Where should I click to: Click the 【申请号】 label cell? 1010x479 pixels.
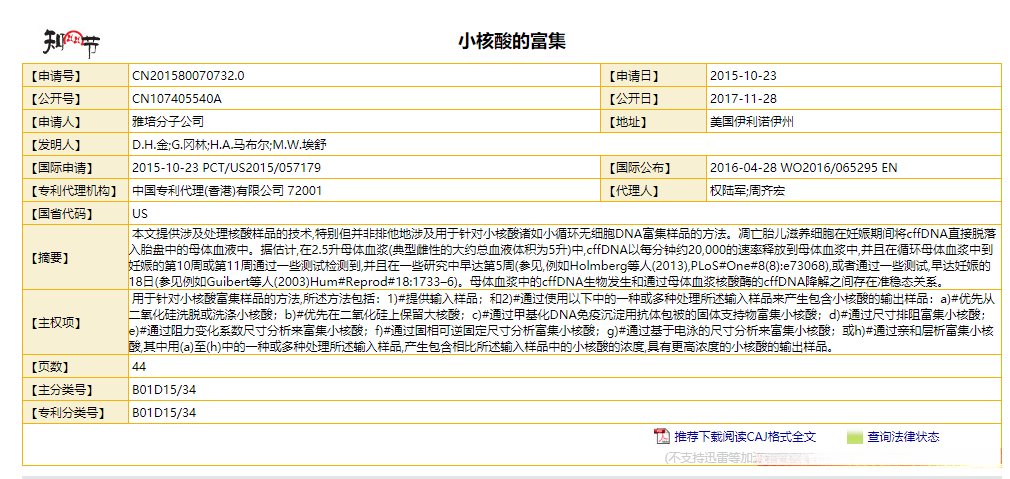75,75
